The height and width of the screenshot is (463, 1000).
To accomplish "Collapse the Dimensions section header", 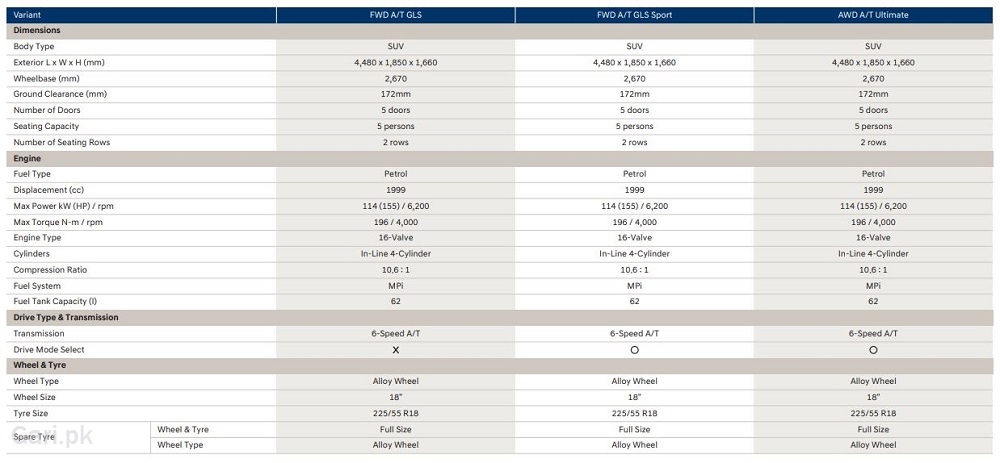I will point(37,30).
